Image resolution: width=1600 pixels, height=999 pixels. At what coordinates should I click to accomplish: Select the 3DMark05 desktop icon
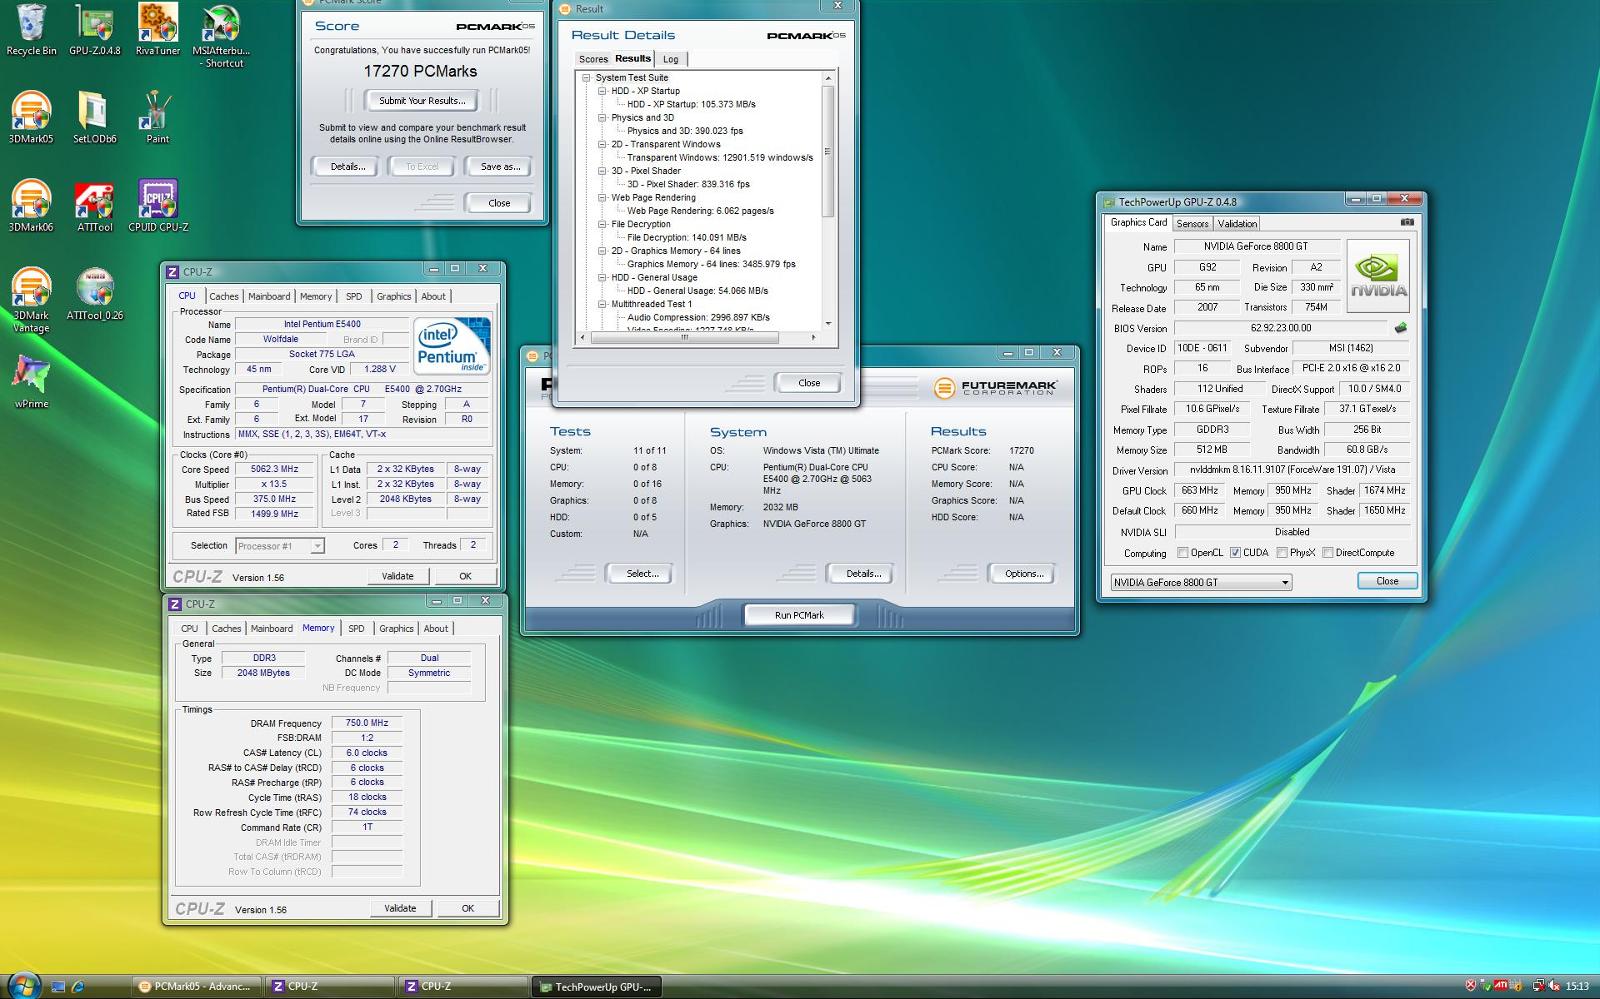point(31,117)
